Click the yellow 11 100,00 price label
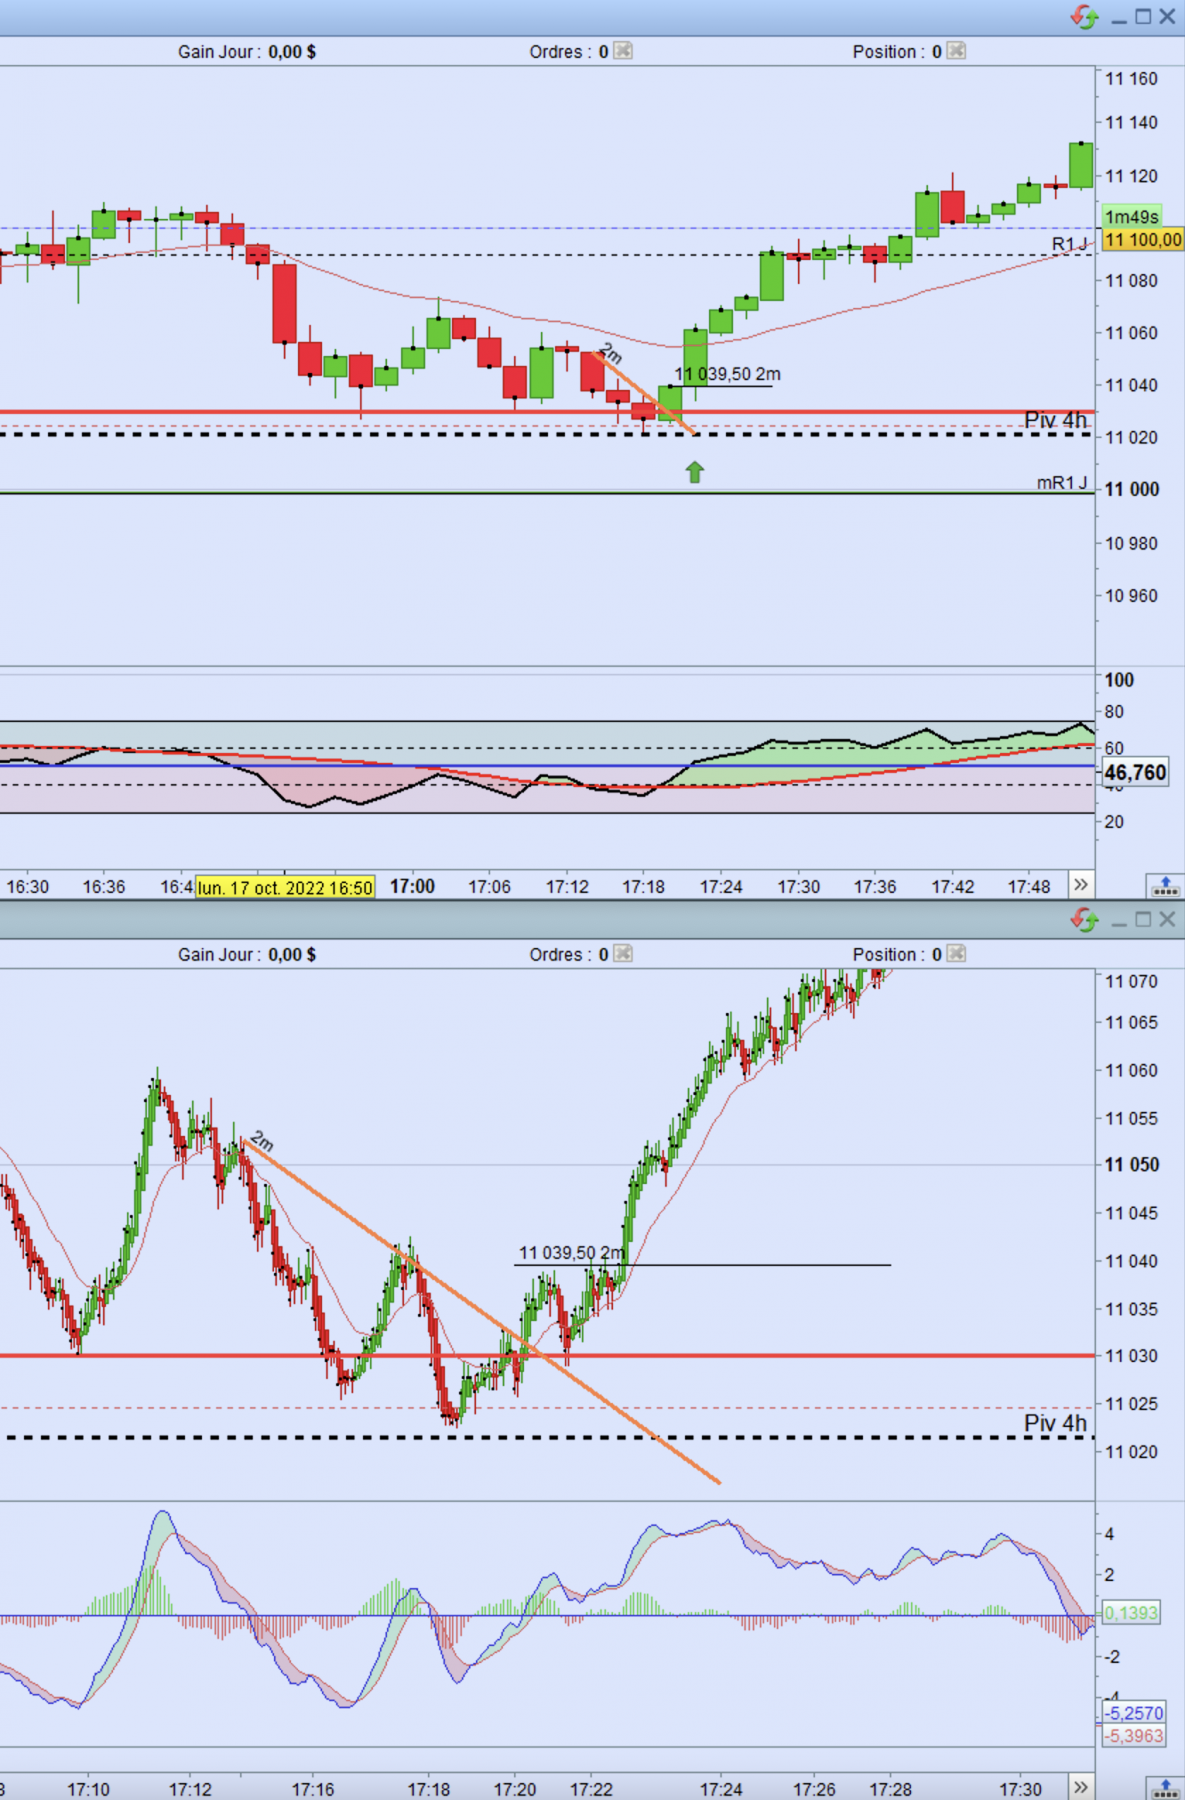The height and width of the screenshot is (1800, 1185). pos(1142,240)
